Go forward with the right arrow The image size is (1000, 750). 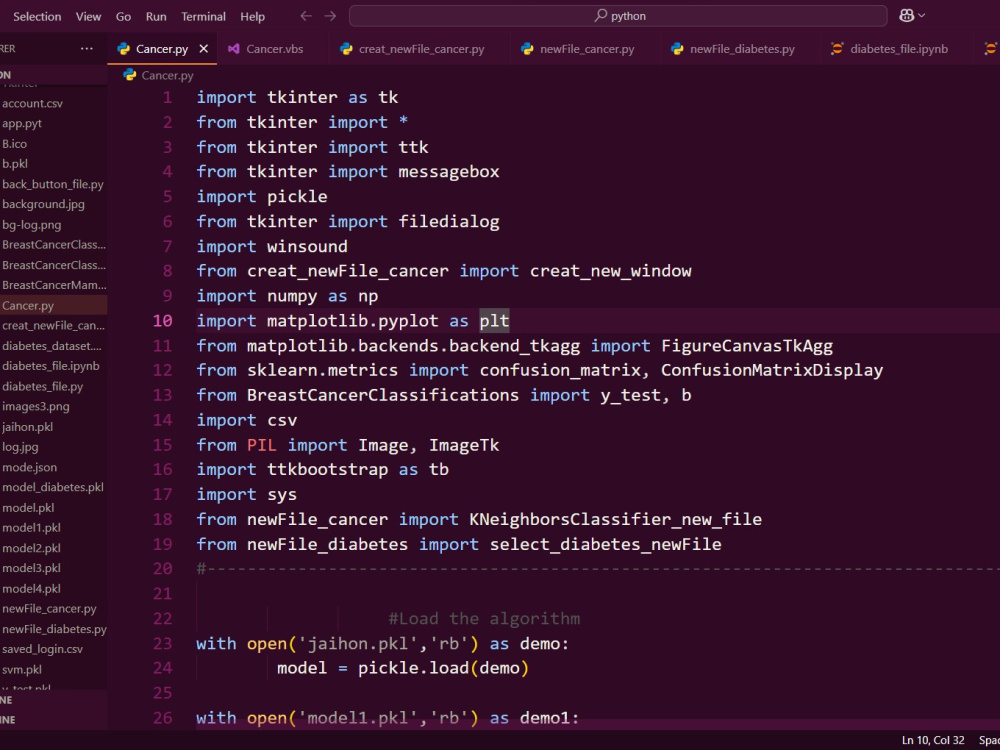pos(330,16)
